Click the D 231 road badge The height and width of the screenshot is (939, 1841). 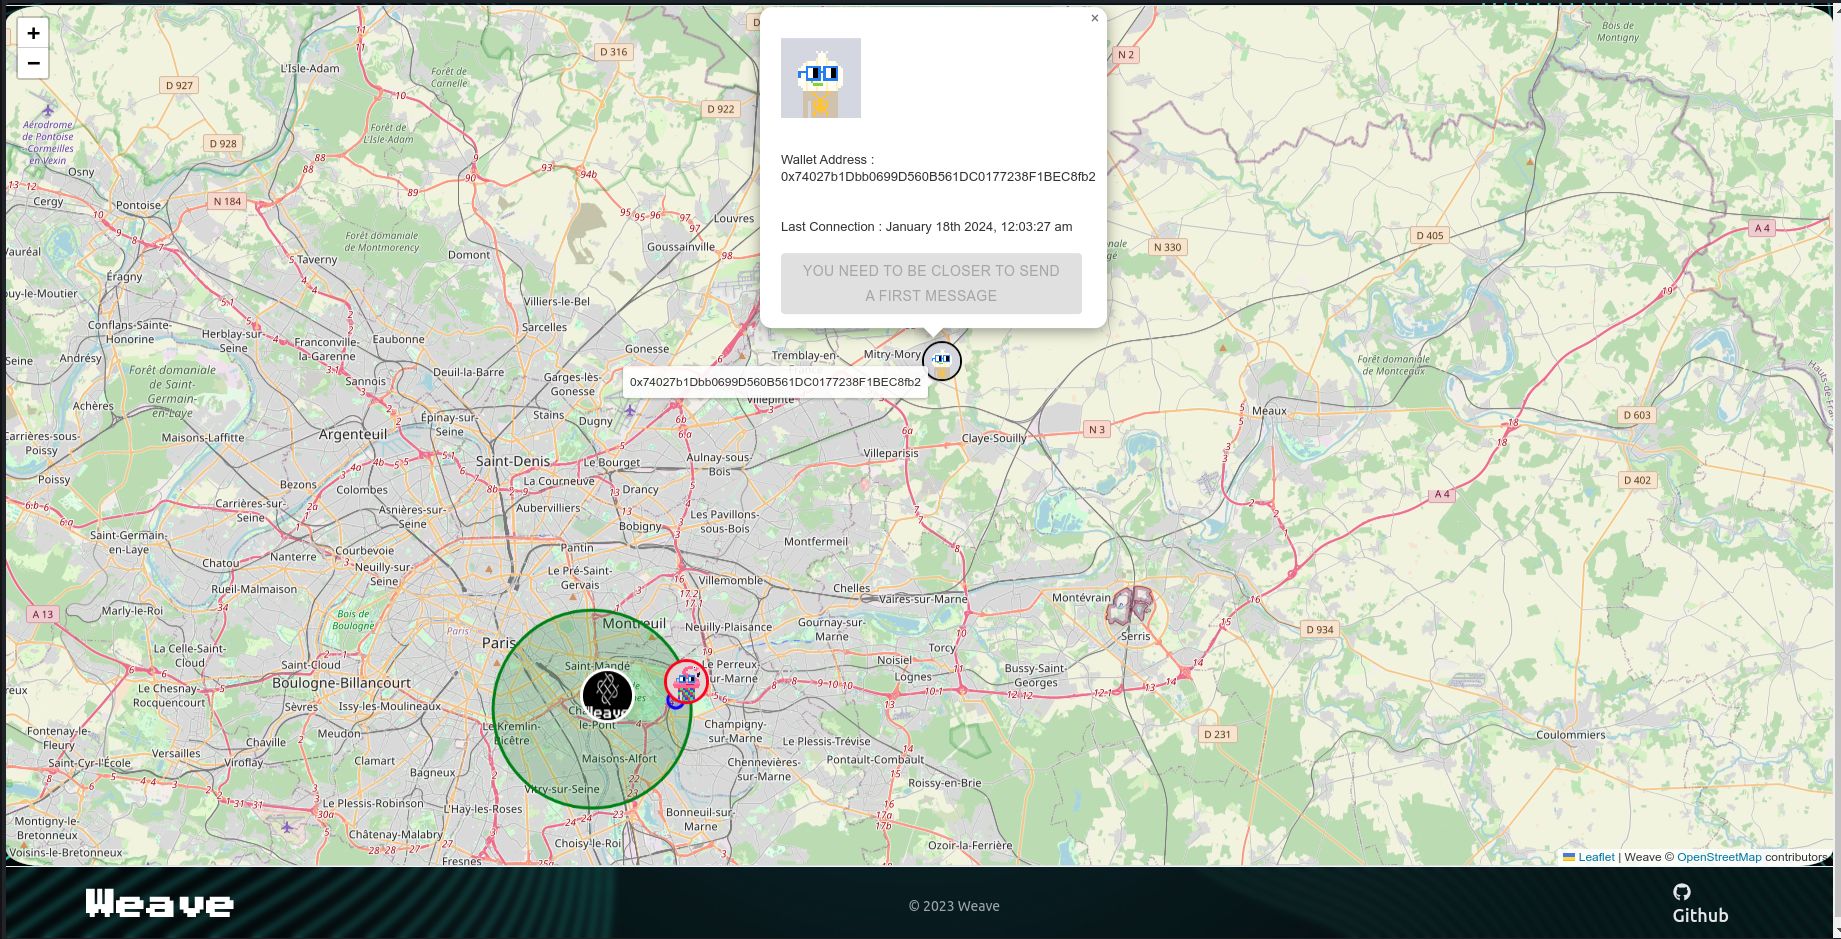point(1218,734)
